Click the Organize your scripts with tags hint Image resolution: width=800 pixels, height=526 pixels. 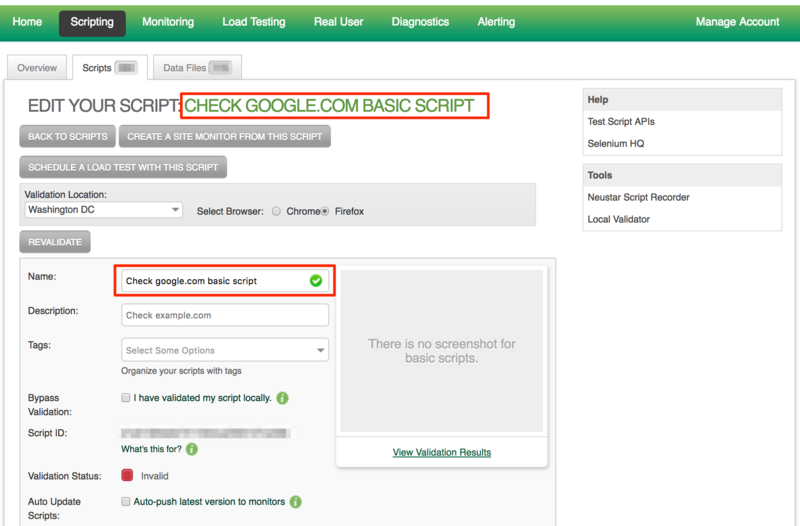pos(181,371)
